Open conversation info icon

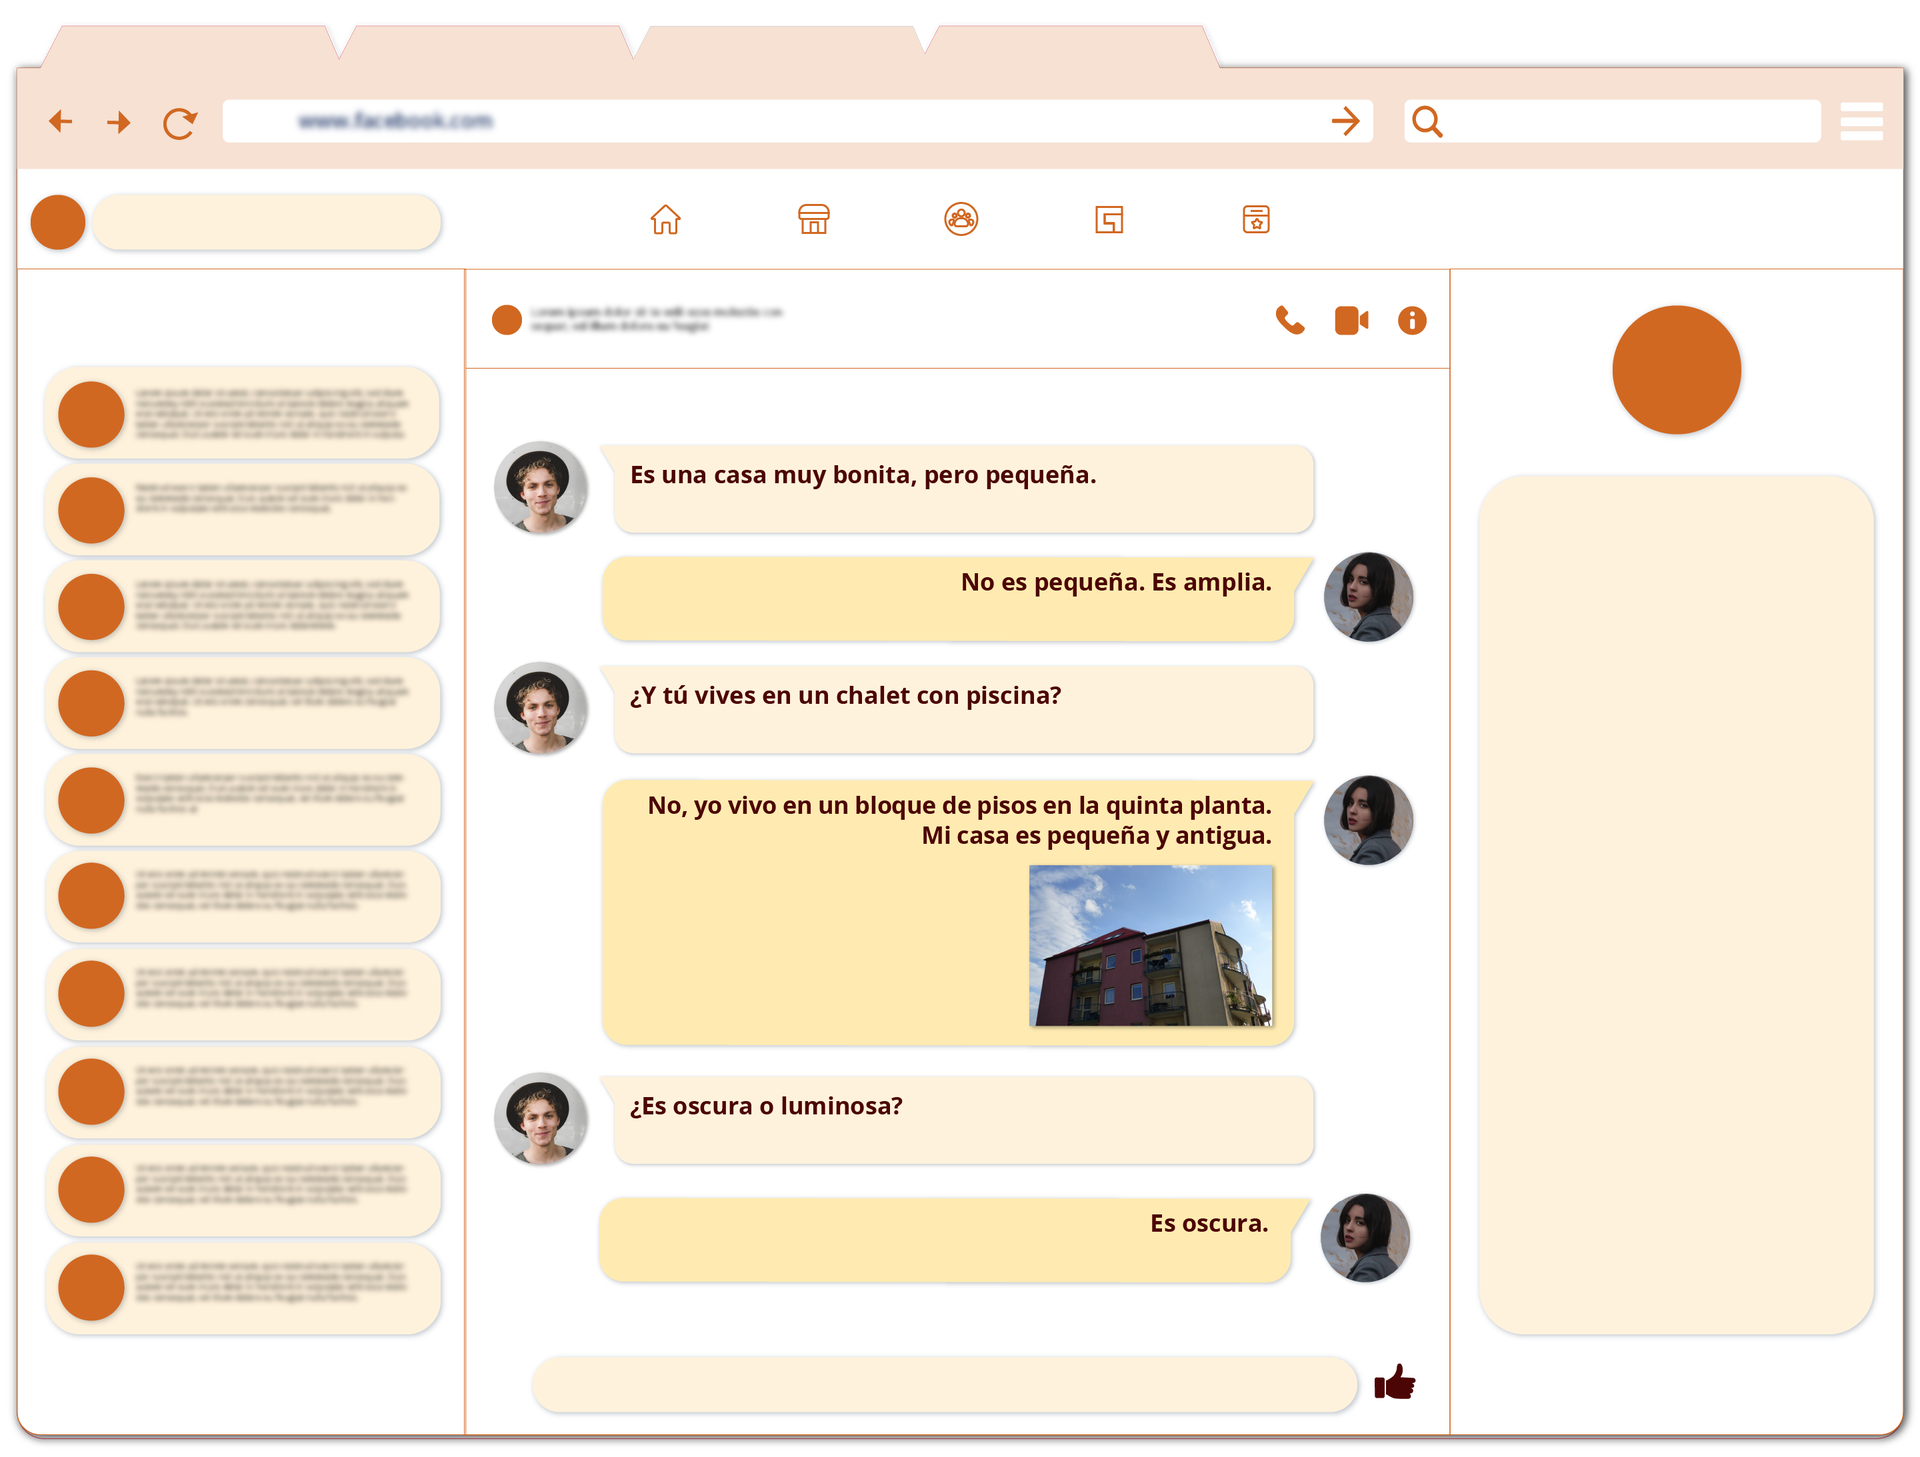(x=1411, y=320)
